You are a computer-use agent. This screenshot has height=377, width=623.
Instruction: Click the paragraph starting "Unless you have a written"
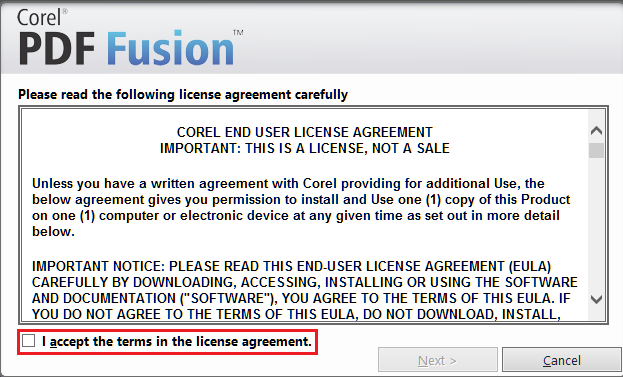(301, 207)
